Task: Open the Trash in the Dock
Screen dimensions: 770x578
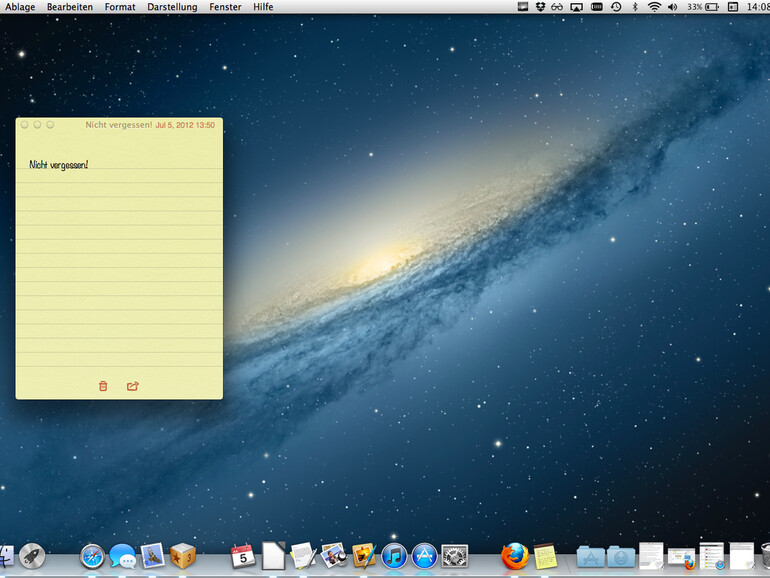Action: tap(764, 556)
